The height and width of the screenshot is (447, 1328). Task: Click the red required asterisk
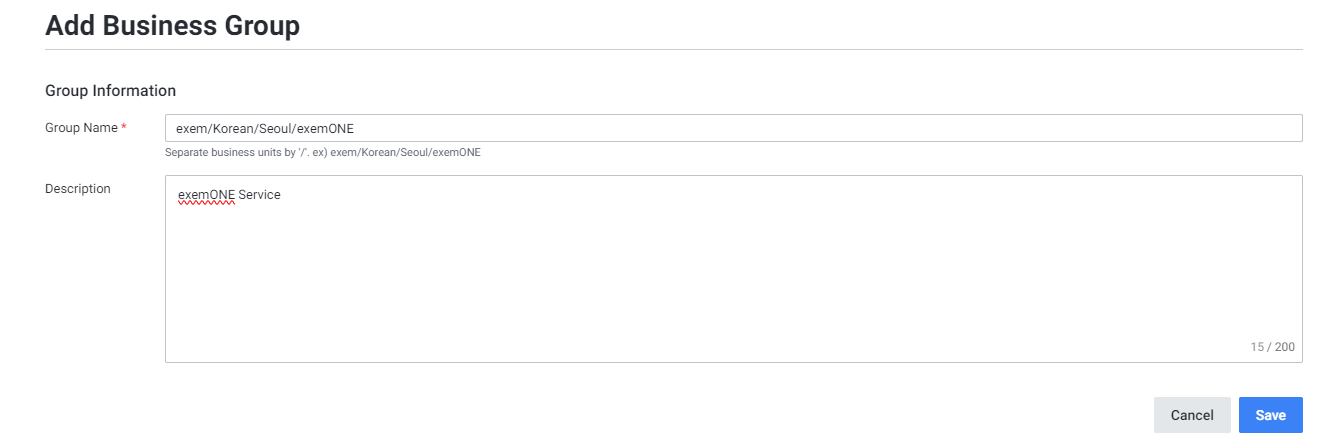[124, 128]
